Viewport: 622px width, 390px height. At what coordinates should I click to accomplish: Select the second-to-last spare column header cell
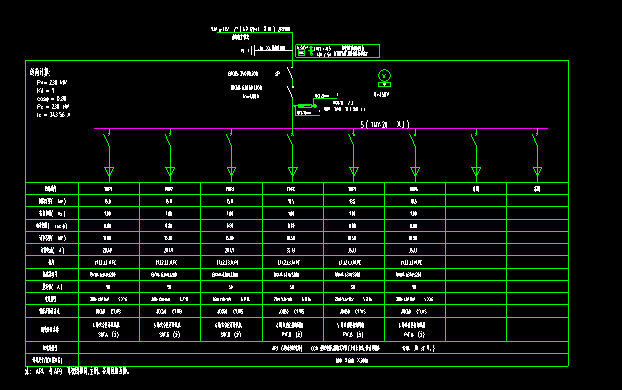pyautogui.click(x=476, y=189)
